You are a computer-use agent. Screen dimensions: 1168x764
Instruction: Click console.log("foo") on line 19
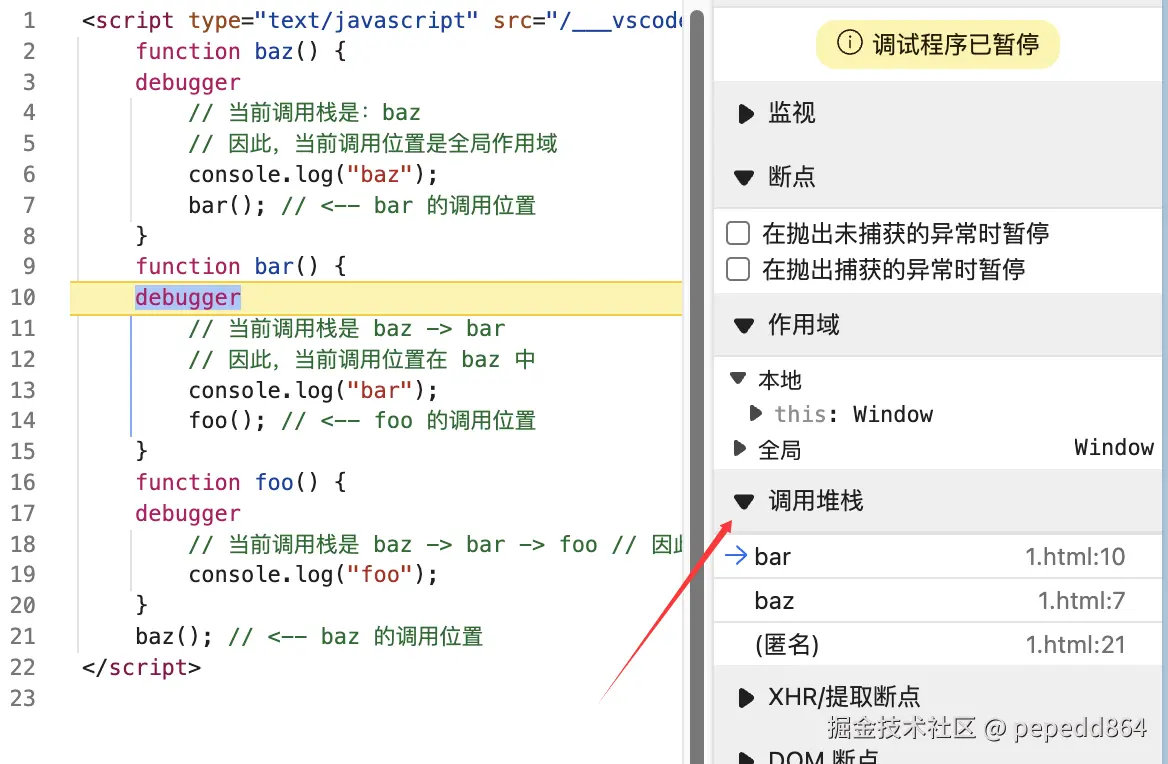pos(313,574)
